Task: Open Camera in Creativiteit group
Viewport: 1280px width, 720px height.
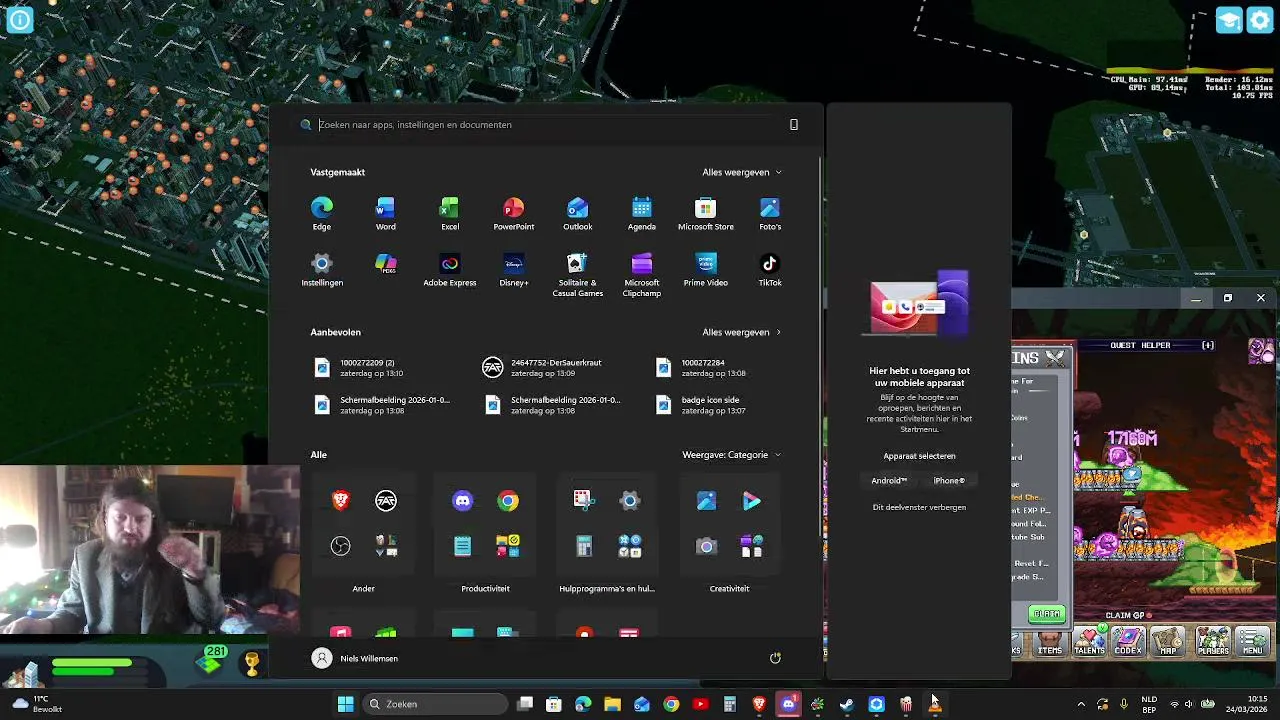Action: point(706,546)
